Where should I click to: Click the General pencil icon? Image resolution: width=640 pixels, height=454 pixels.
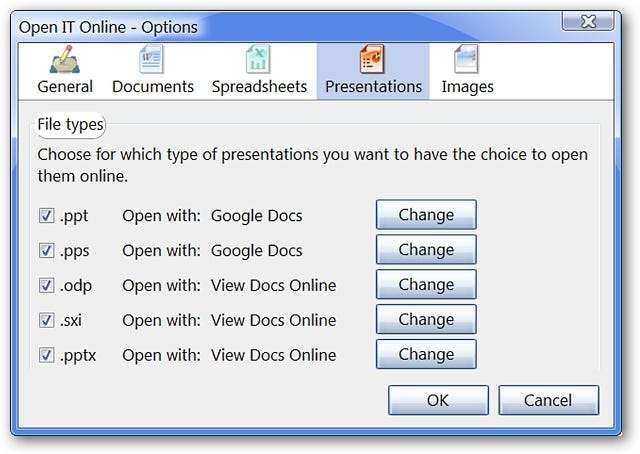pyautogui.click(x=65, y=61)
